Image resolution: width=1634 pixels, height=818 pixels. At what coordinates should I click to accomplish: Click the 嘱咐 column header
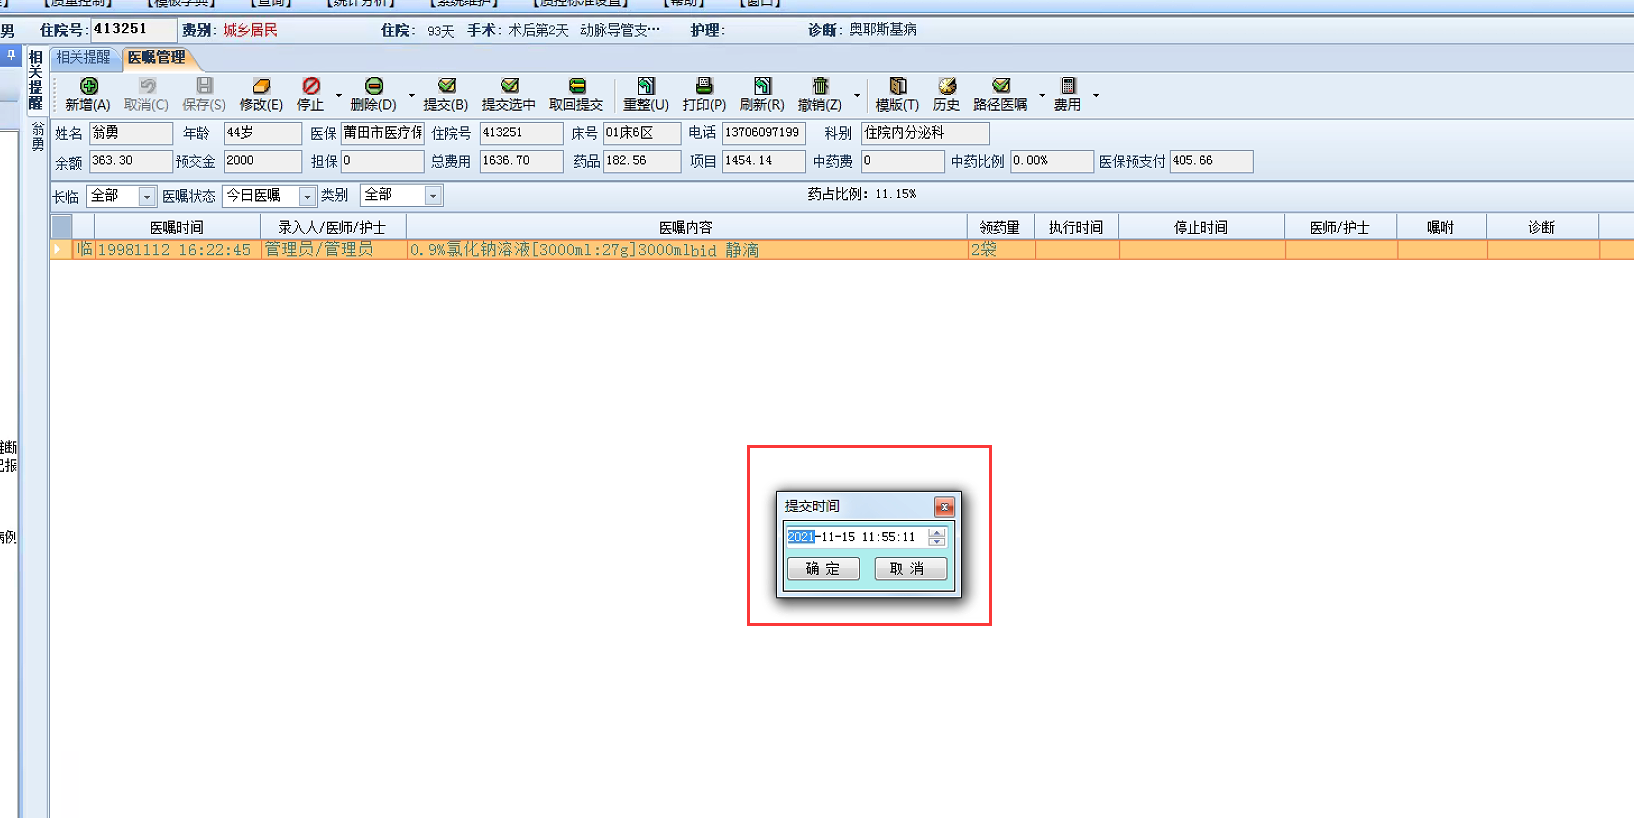click(1442, 227)
